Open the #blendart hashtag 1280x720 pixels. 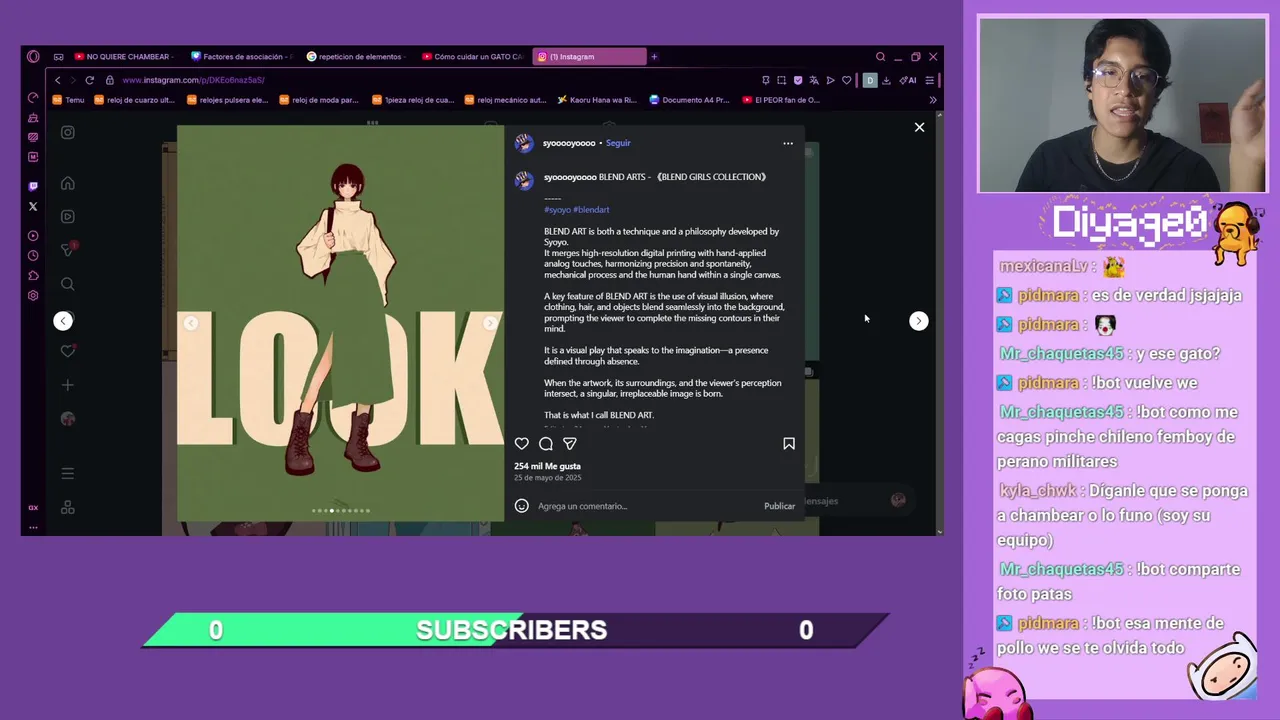click(591, 210)
